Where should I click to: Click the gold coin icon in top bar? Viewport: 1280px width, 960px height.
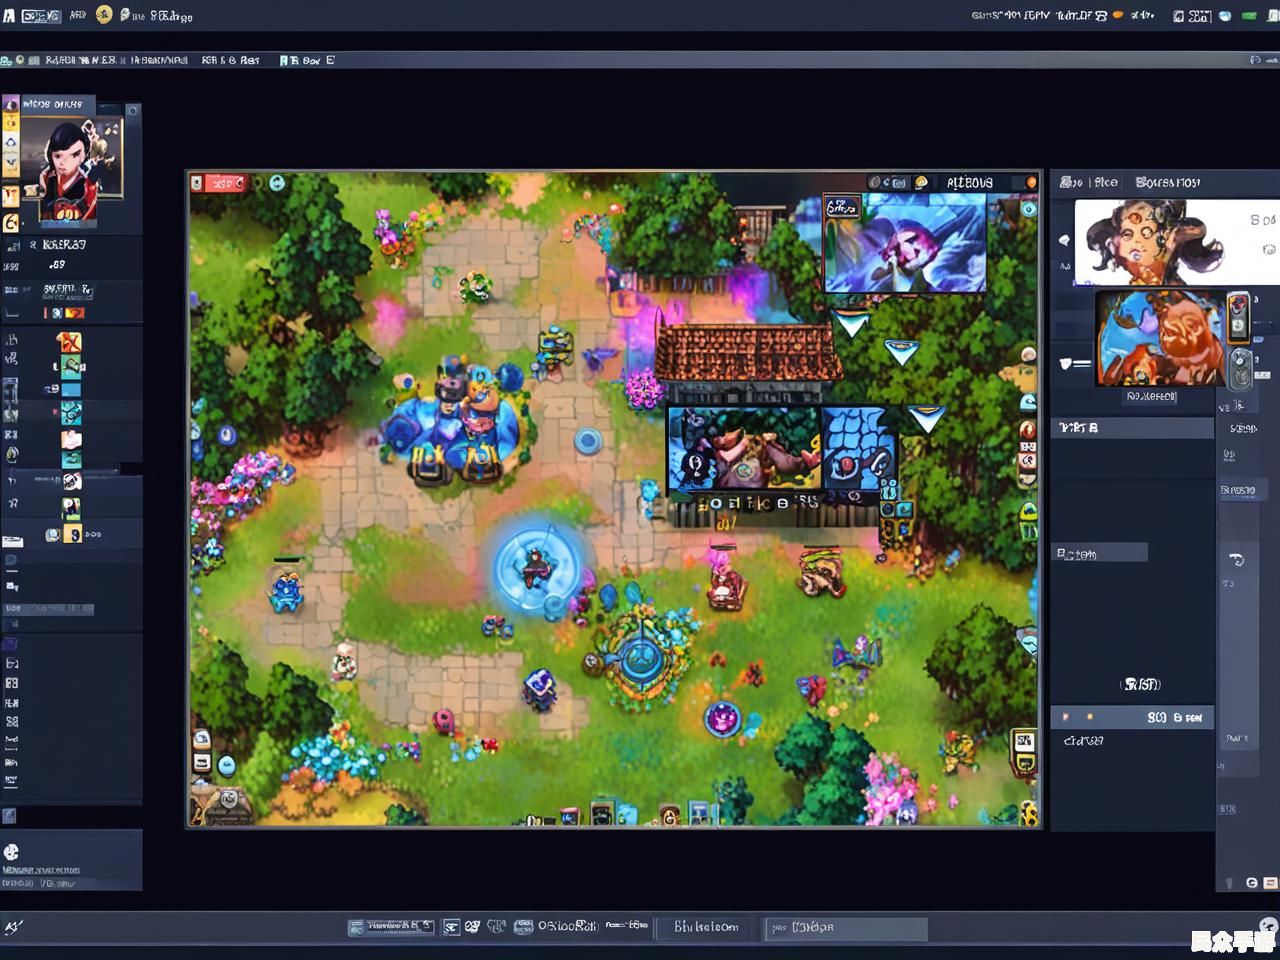coord(104,14)
